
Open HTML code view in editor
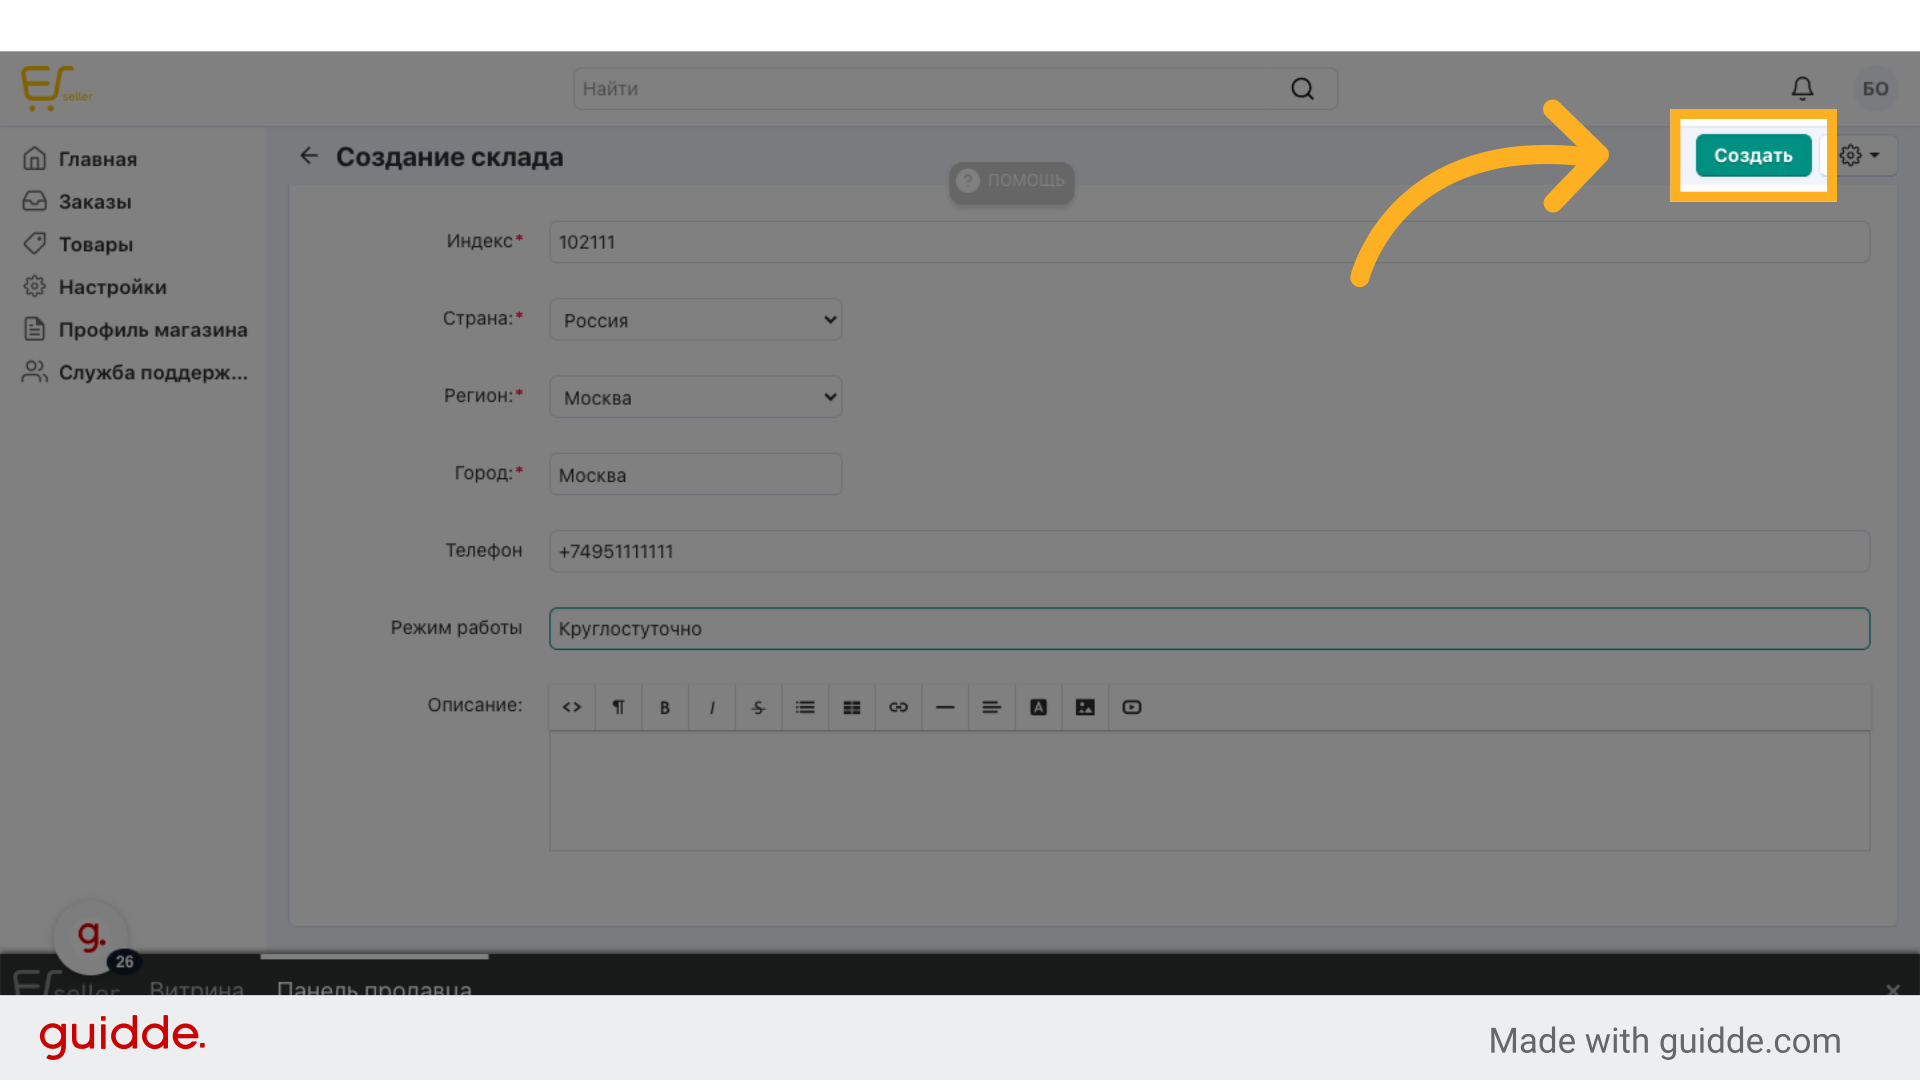tap(572, 707)
